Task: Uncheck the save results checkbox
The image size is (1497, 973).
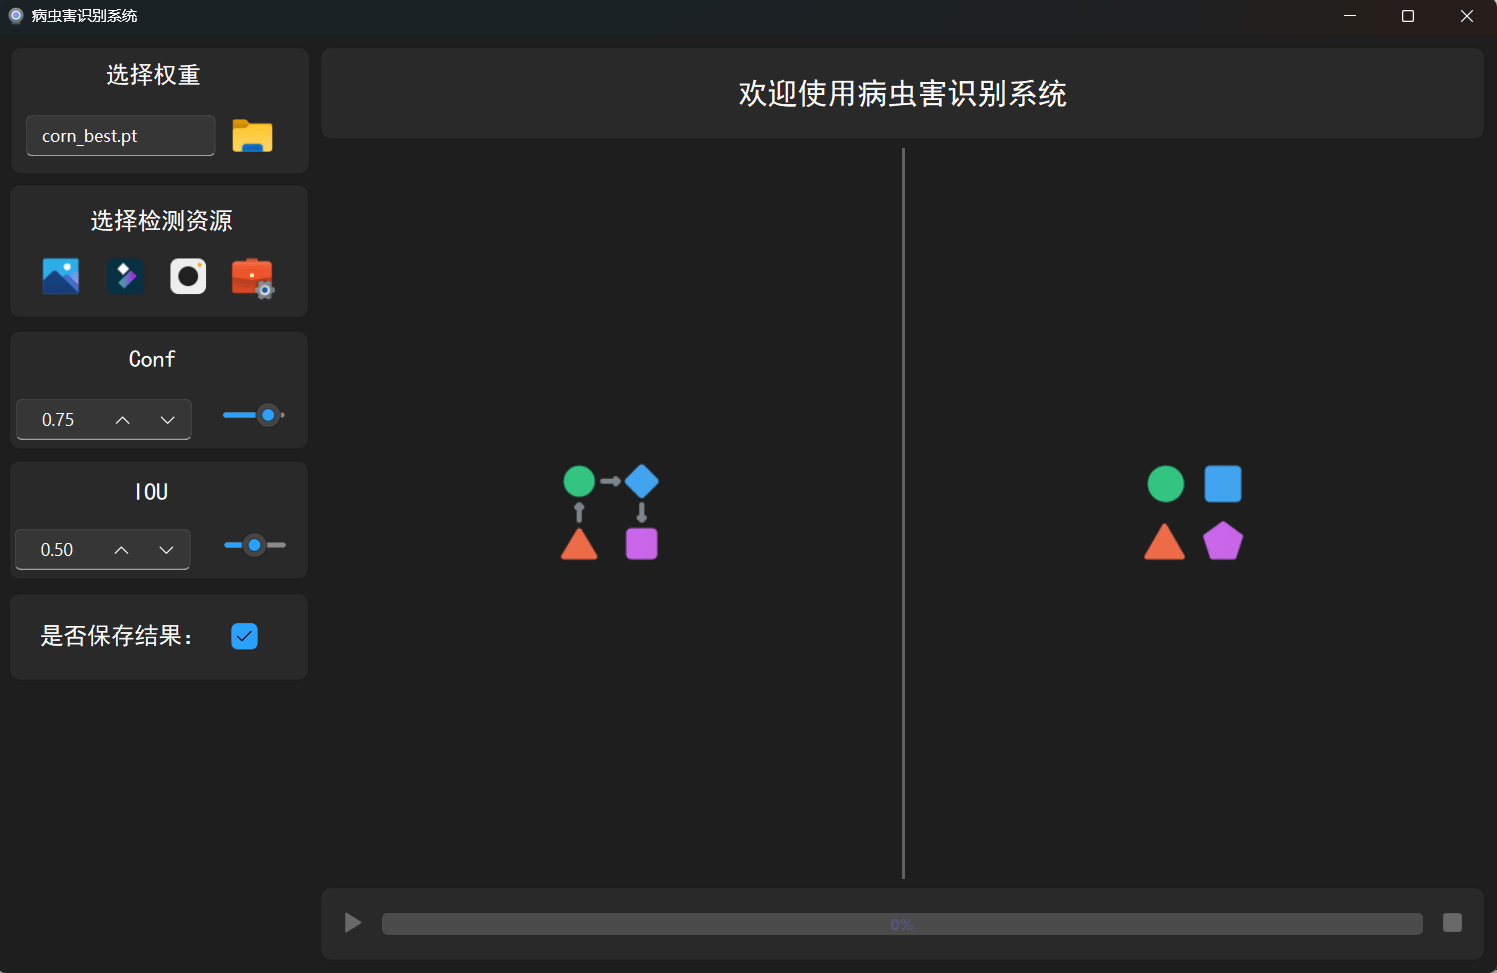Action: tap(244, 636)
